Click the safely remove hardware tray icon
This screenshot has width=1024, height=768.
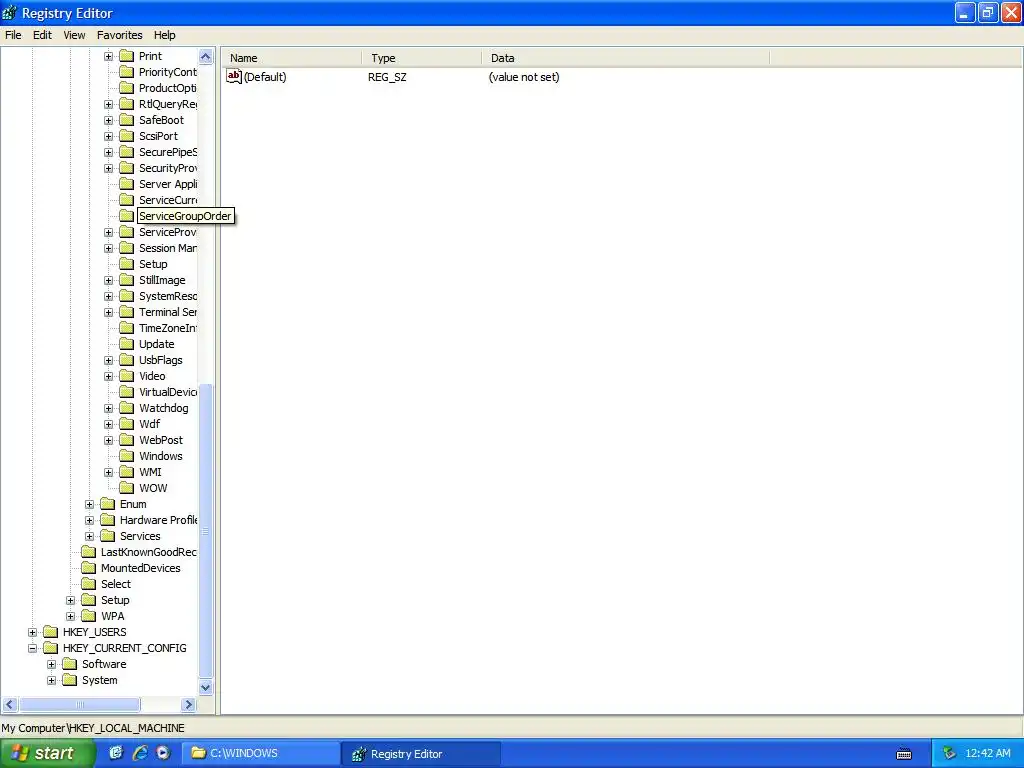click(x=949, y=754)
